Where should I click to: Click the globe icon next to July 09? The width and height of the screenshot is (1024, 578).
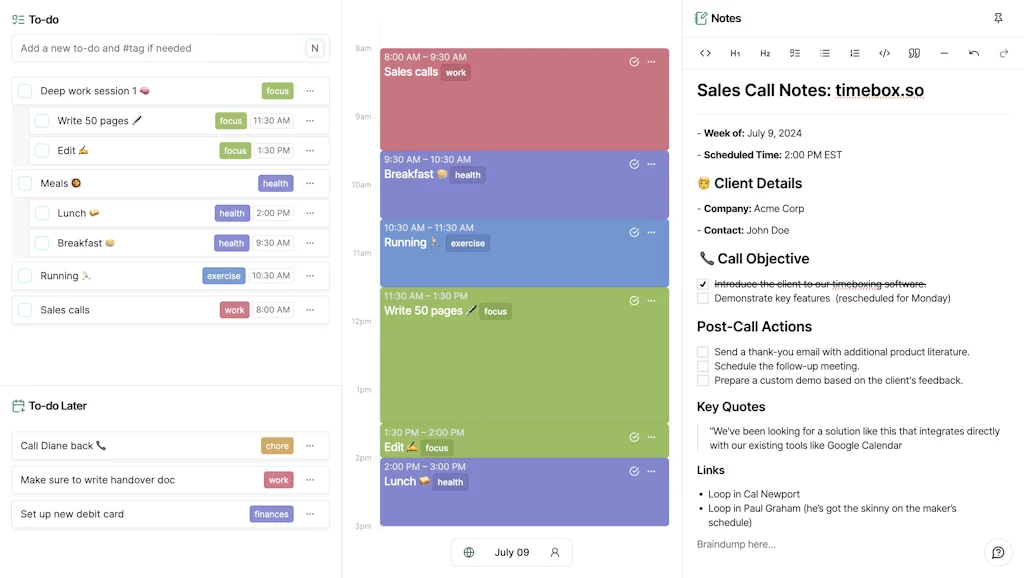469,551
